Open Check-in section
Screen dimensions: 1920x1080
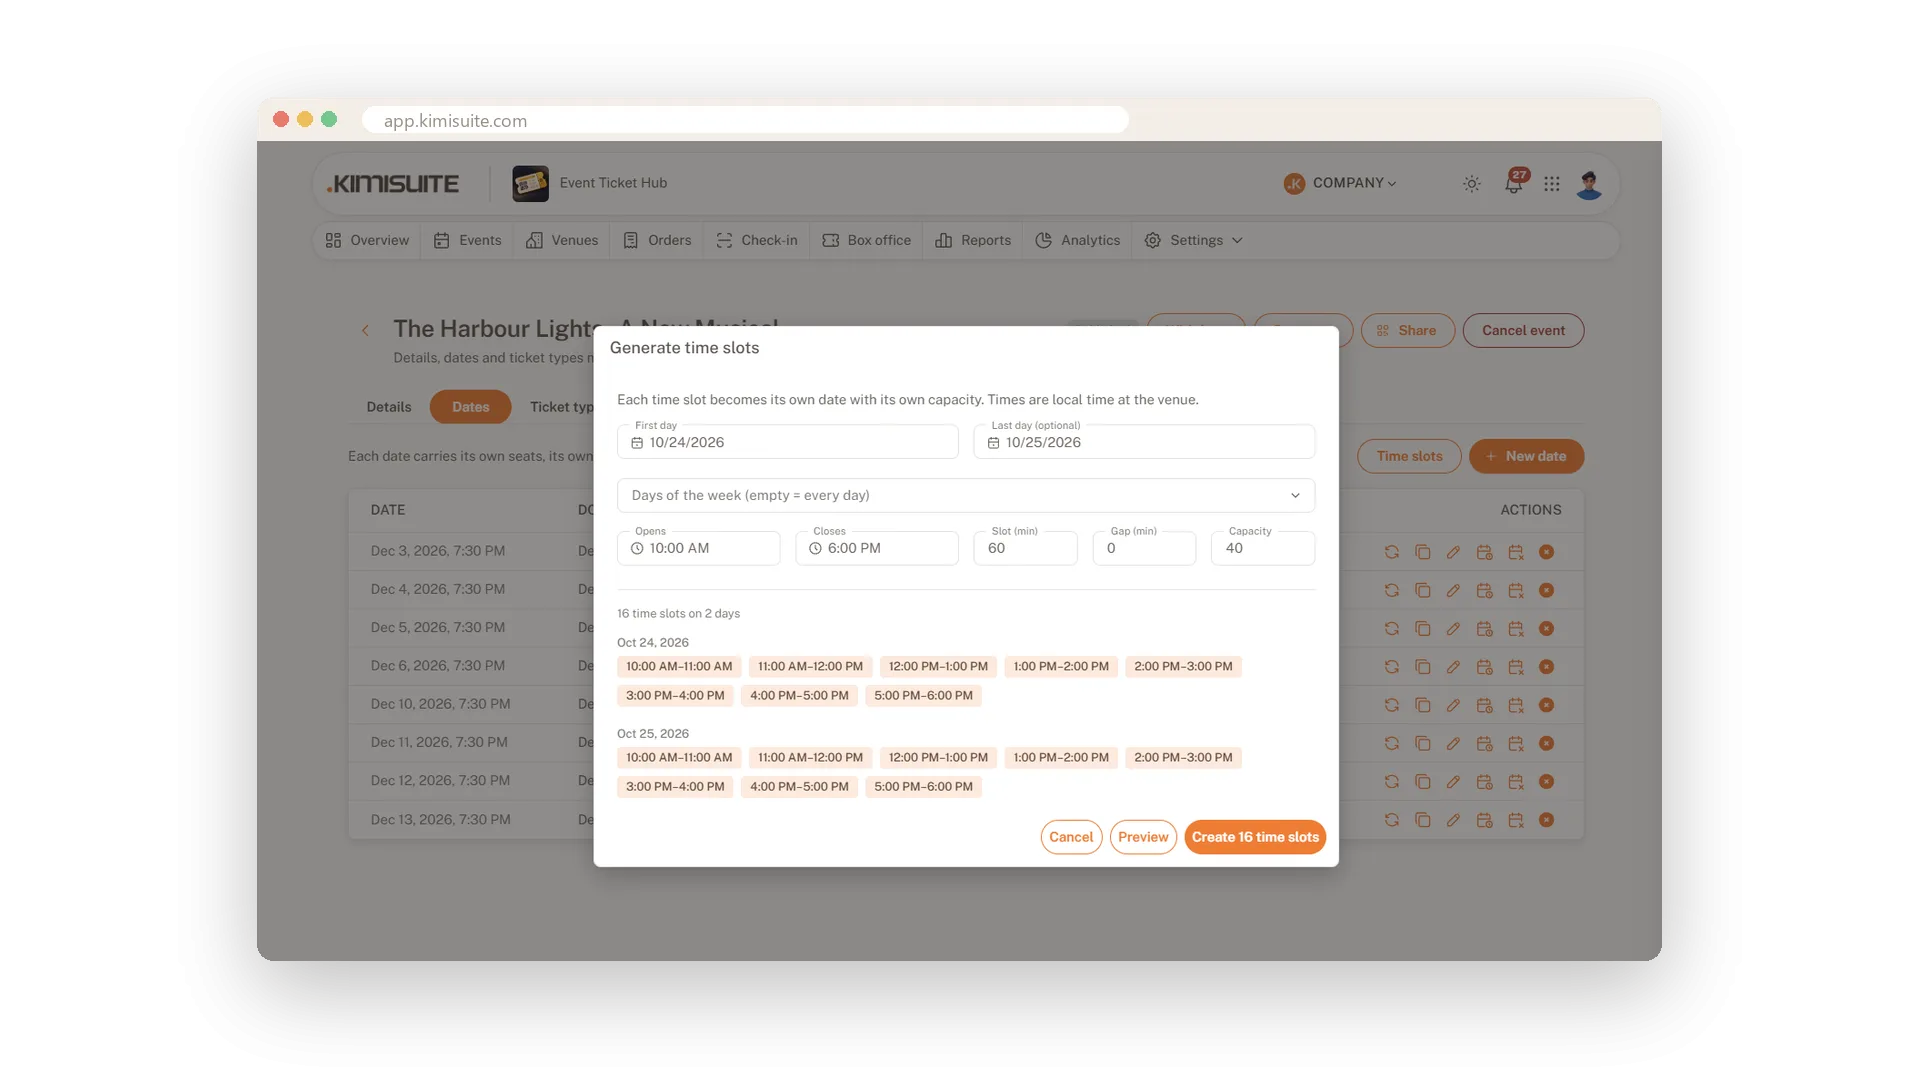[757, 241]
